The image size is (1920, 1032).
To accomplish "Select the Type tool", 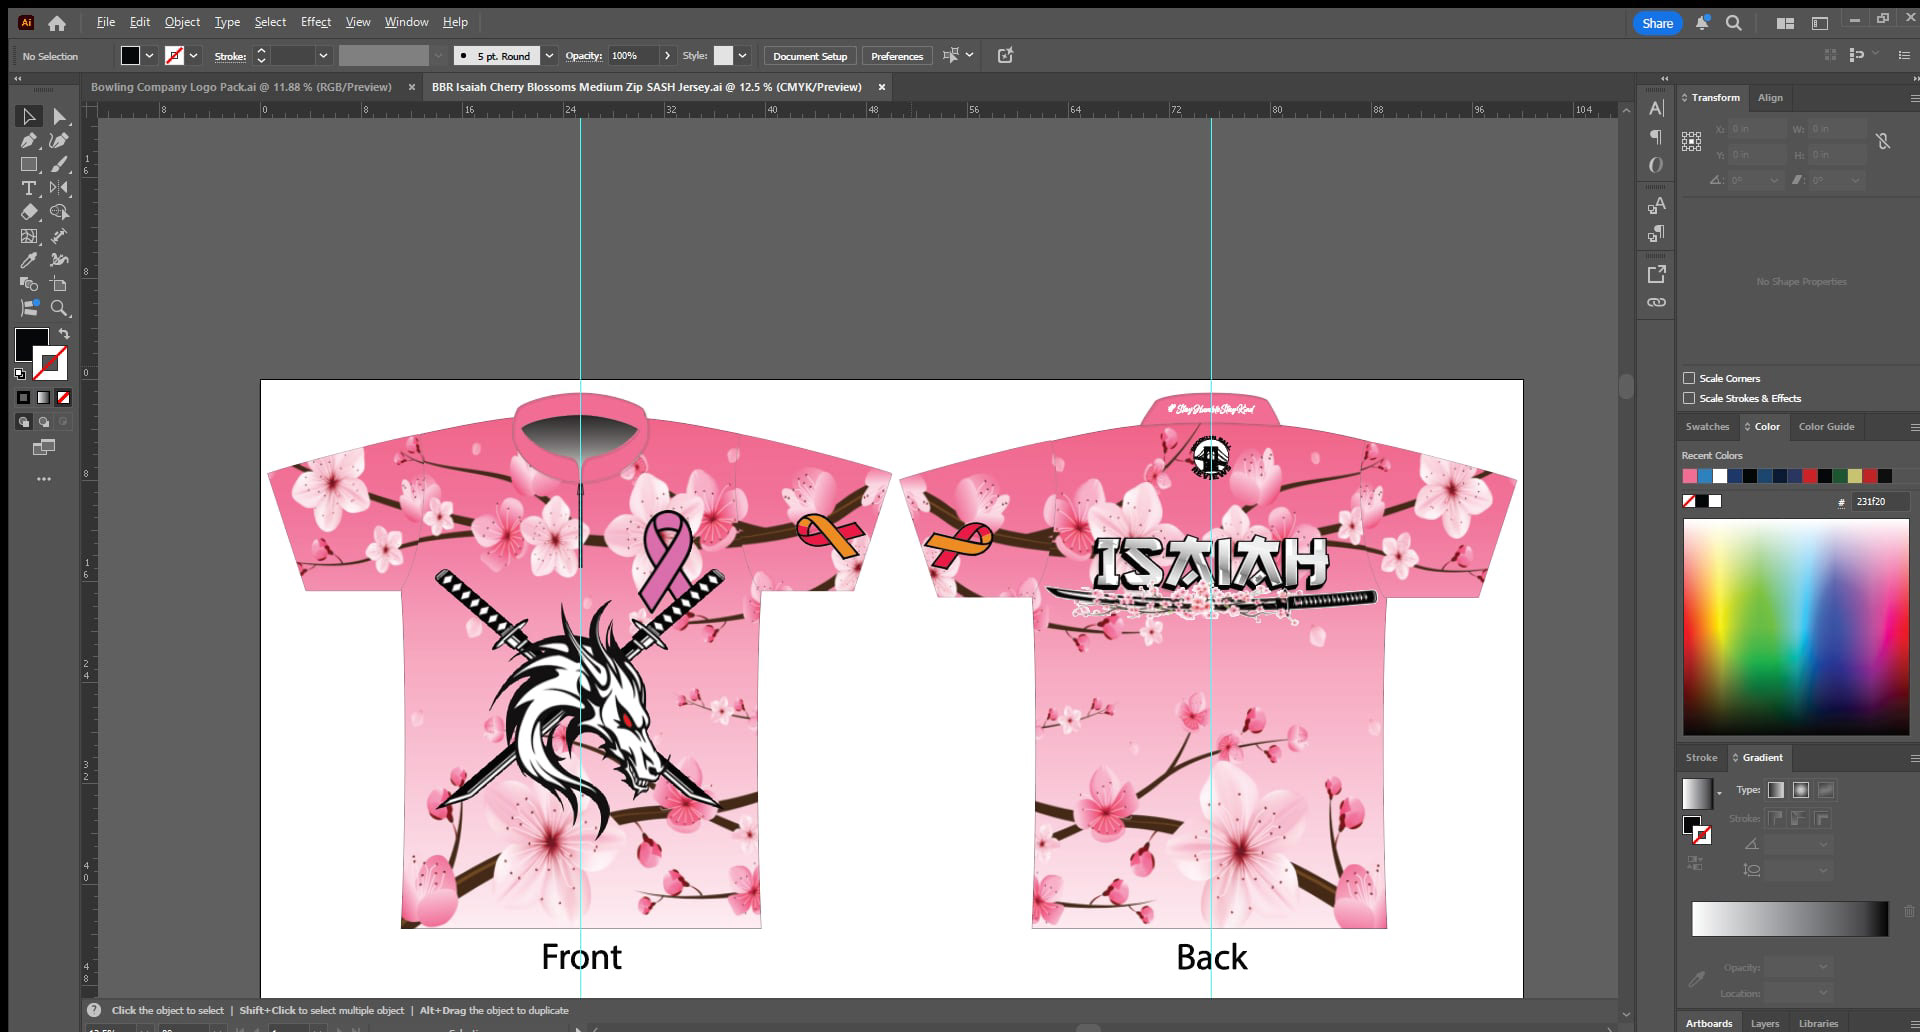I will point(28,187).
